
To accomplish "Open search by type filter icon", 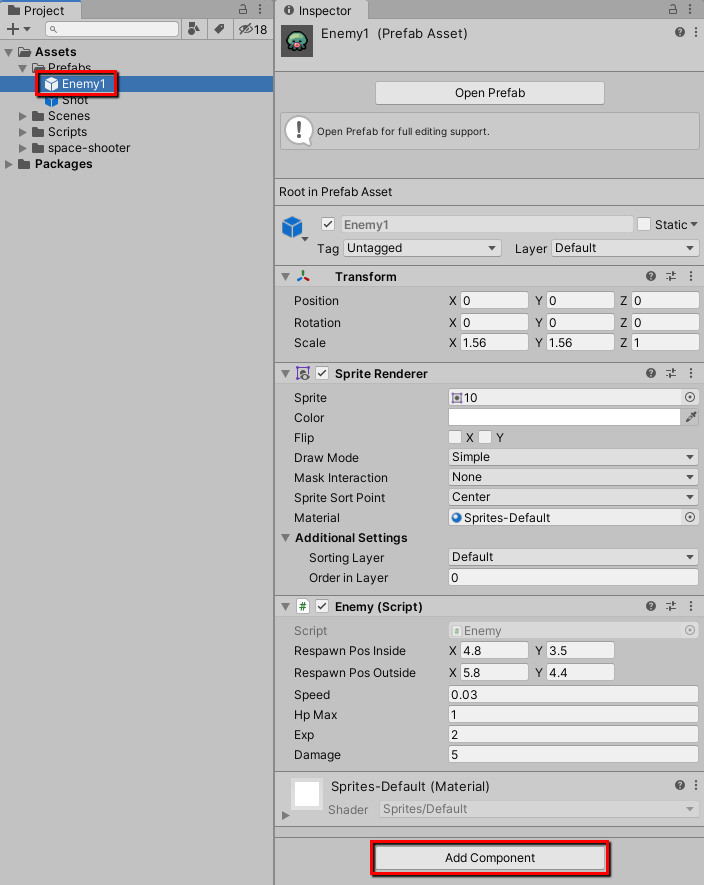I will tap(194, 29).
